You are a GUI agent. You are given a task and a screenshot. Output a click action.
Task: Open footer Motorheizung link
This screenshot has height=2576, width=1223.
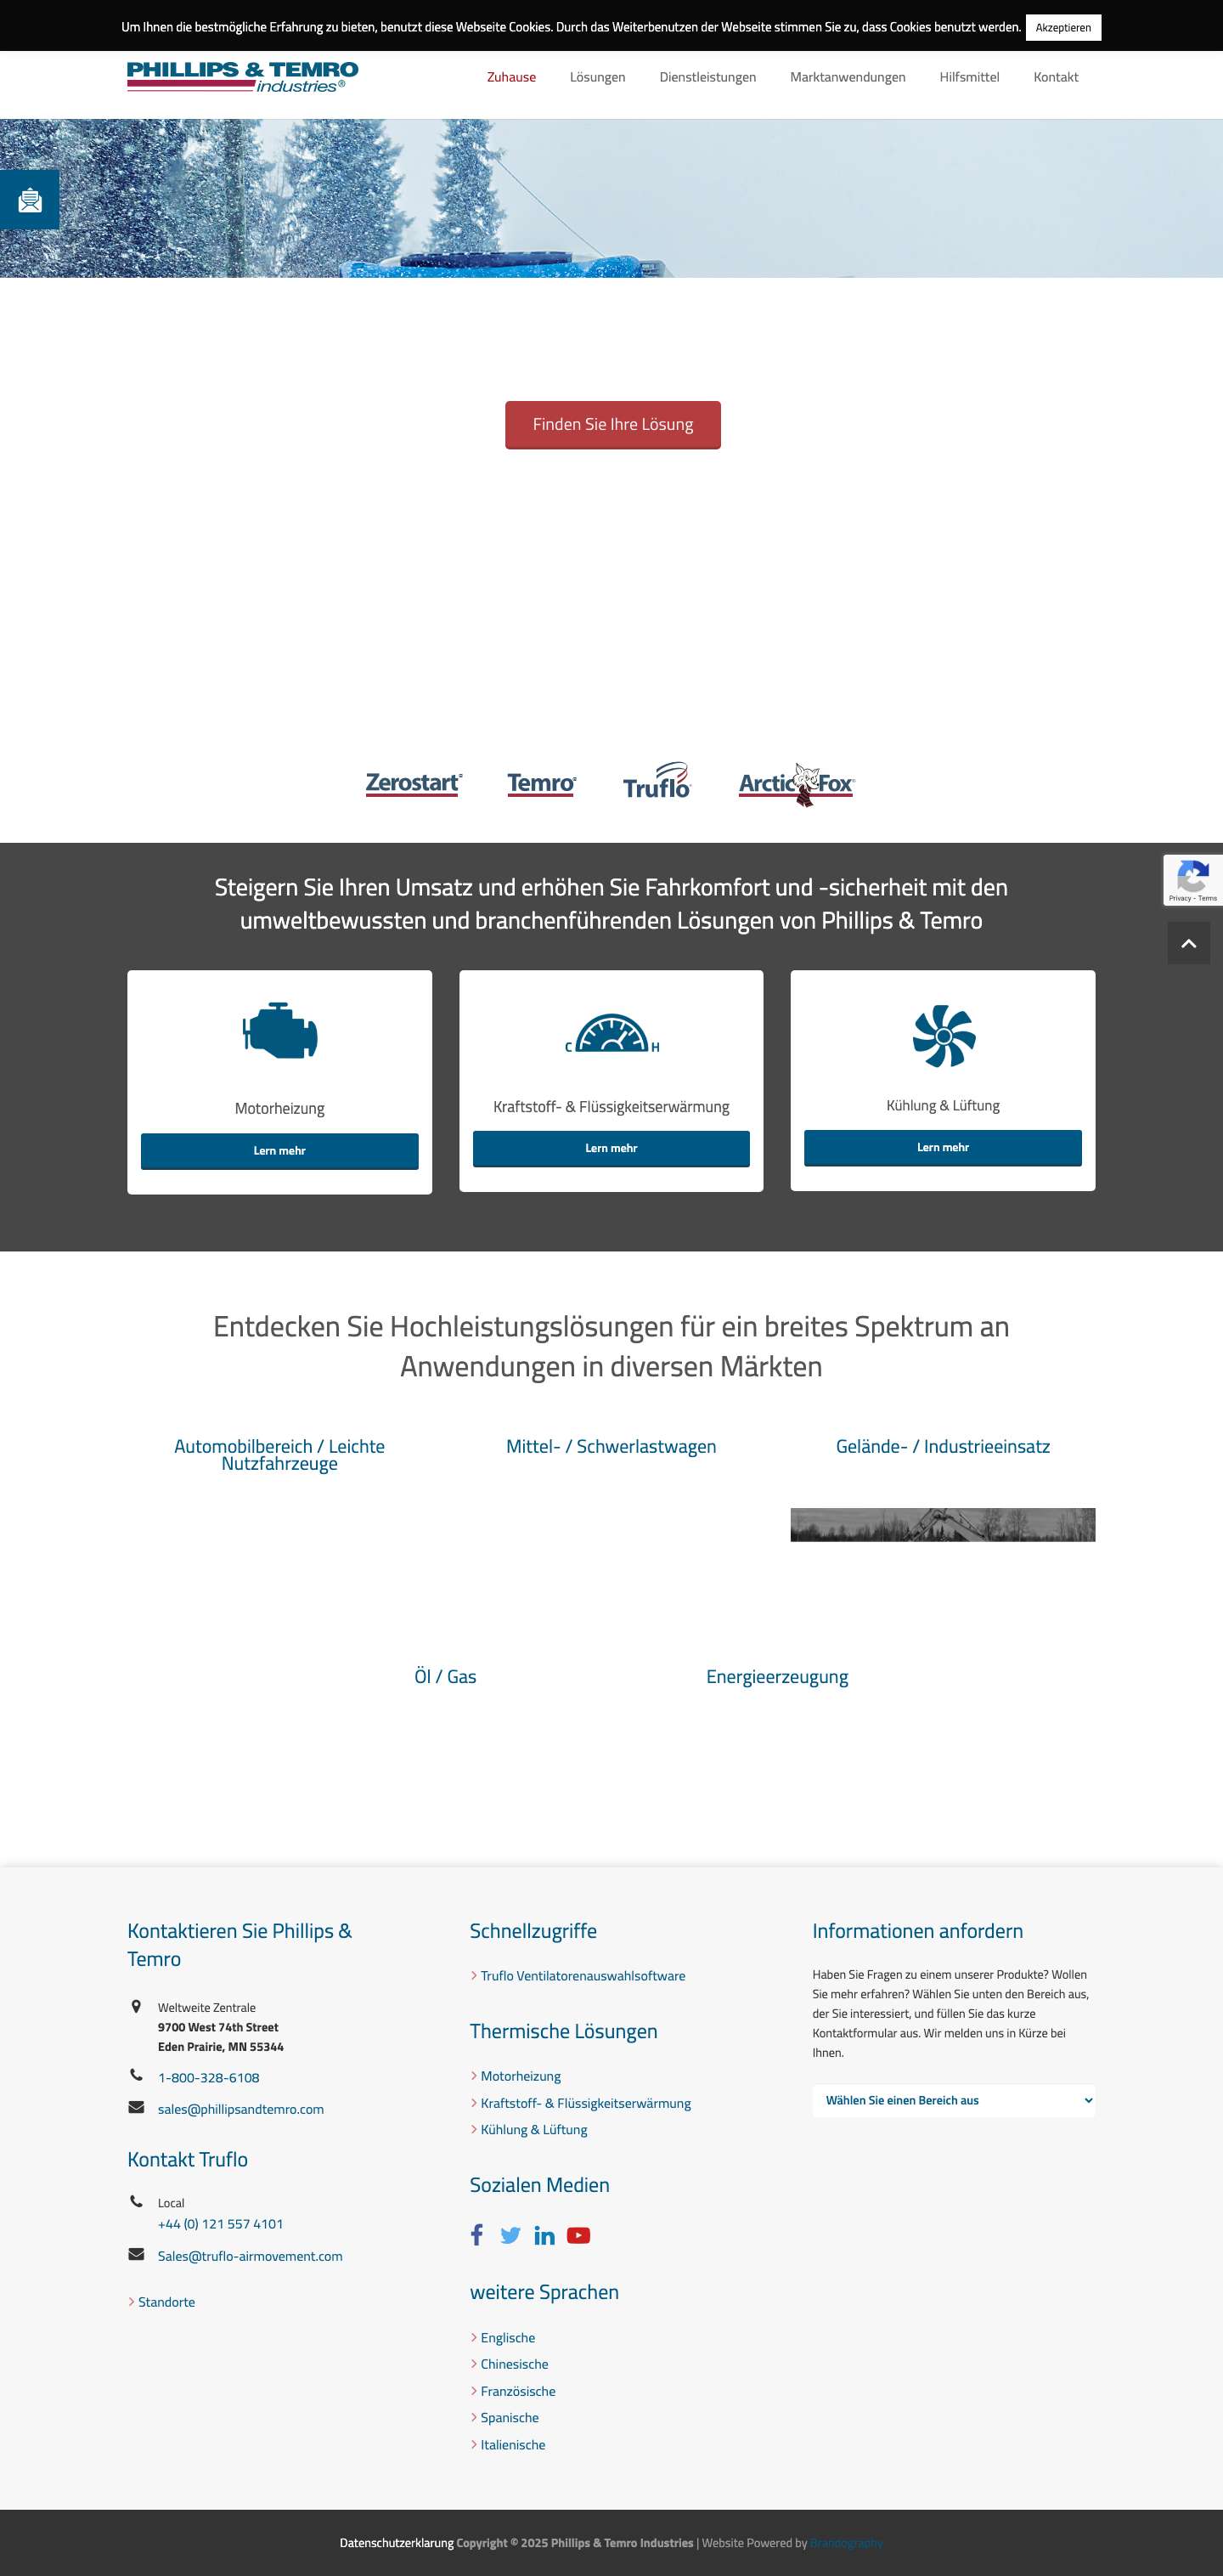pyautogui.click(x=520, y=2076)
